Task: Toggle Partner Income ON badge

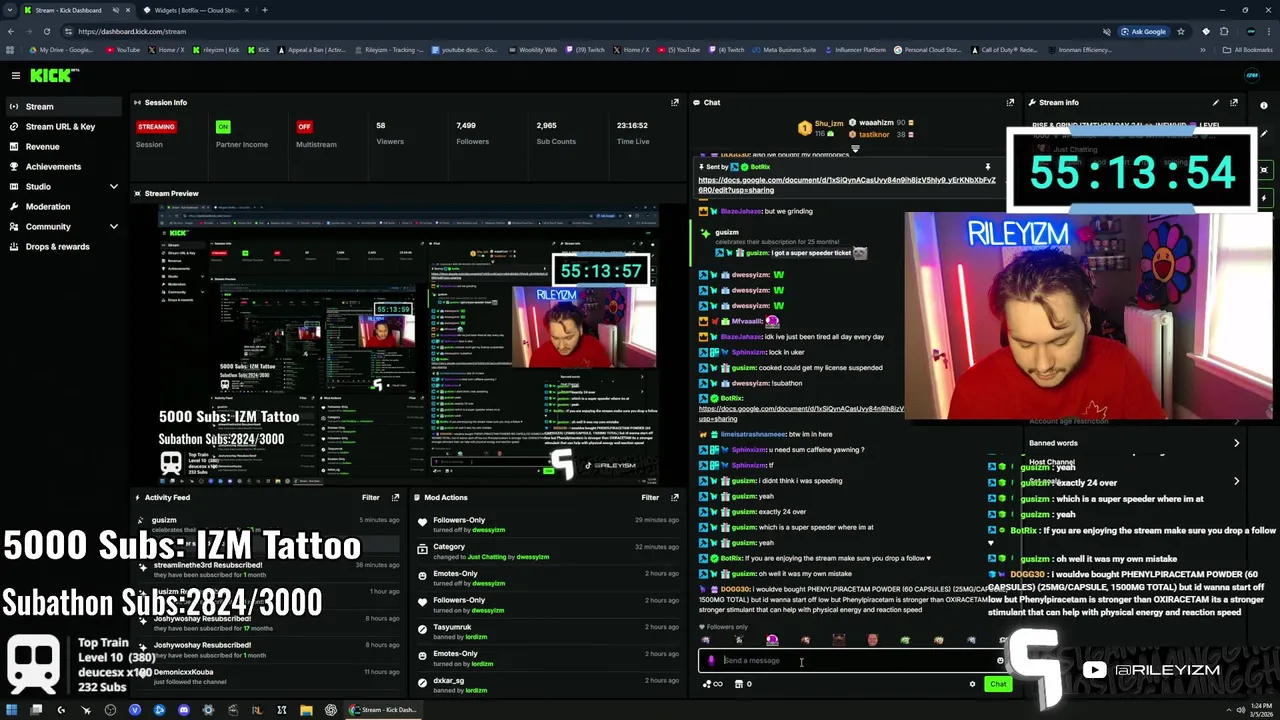Action: click(223, 127)
